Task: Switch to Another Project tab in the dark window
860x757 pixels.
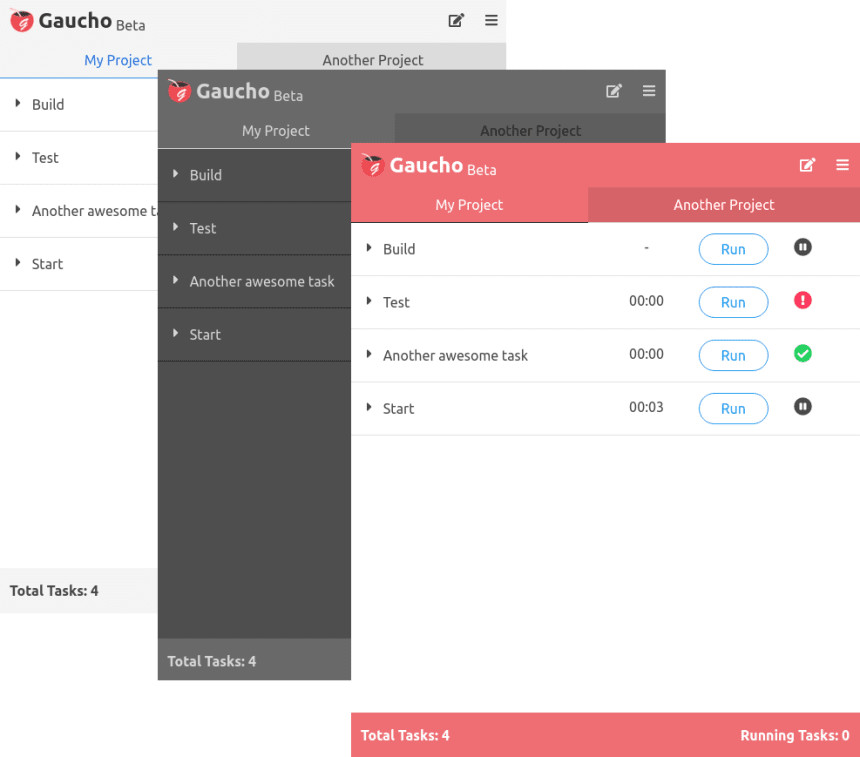Action: click(x=530, y=128)
